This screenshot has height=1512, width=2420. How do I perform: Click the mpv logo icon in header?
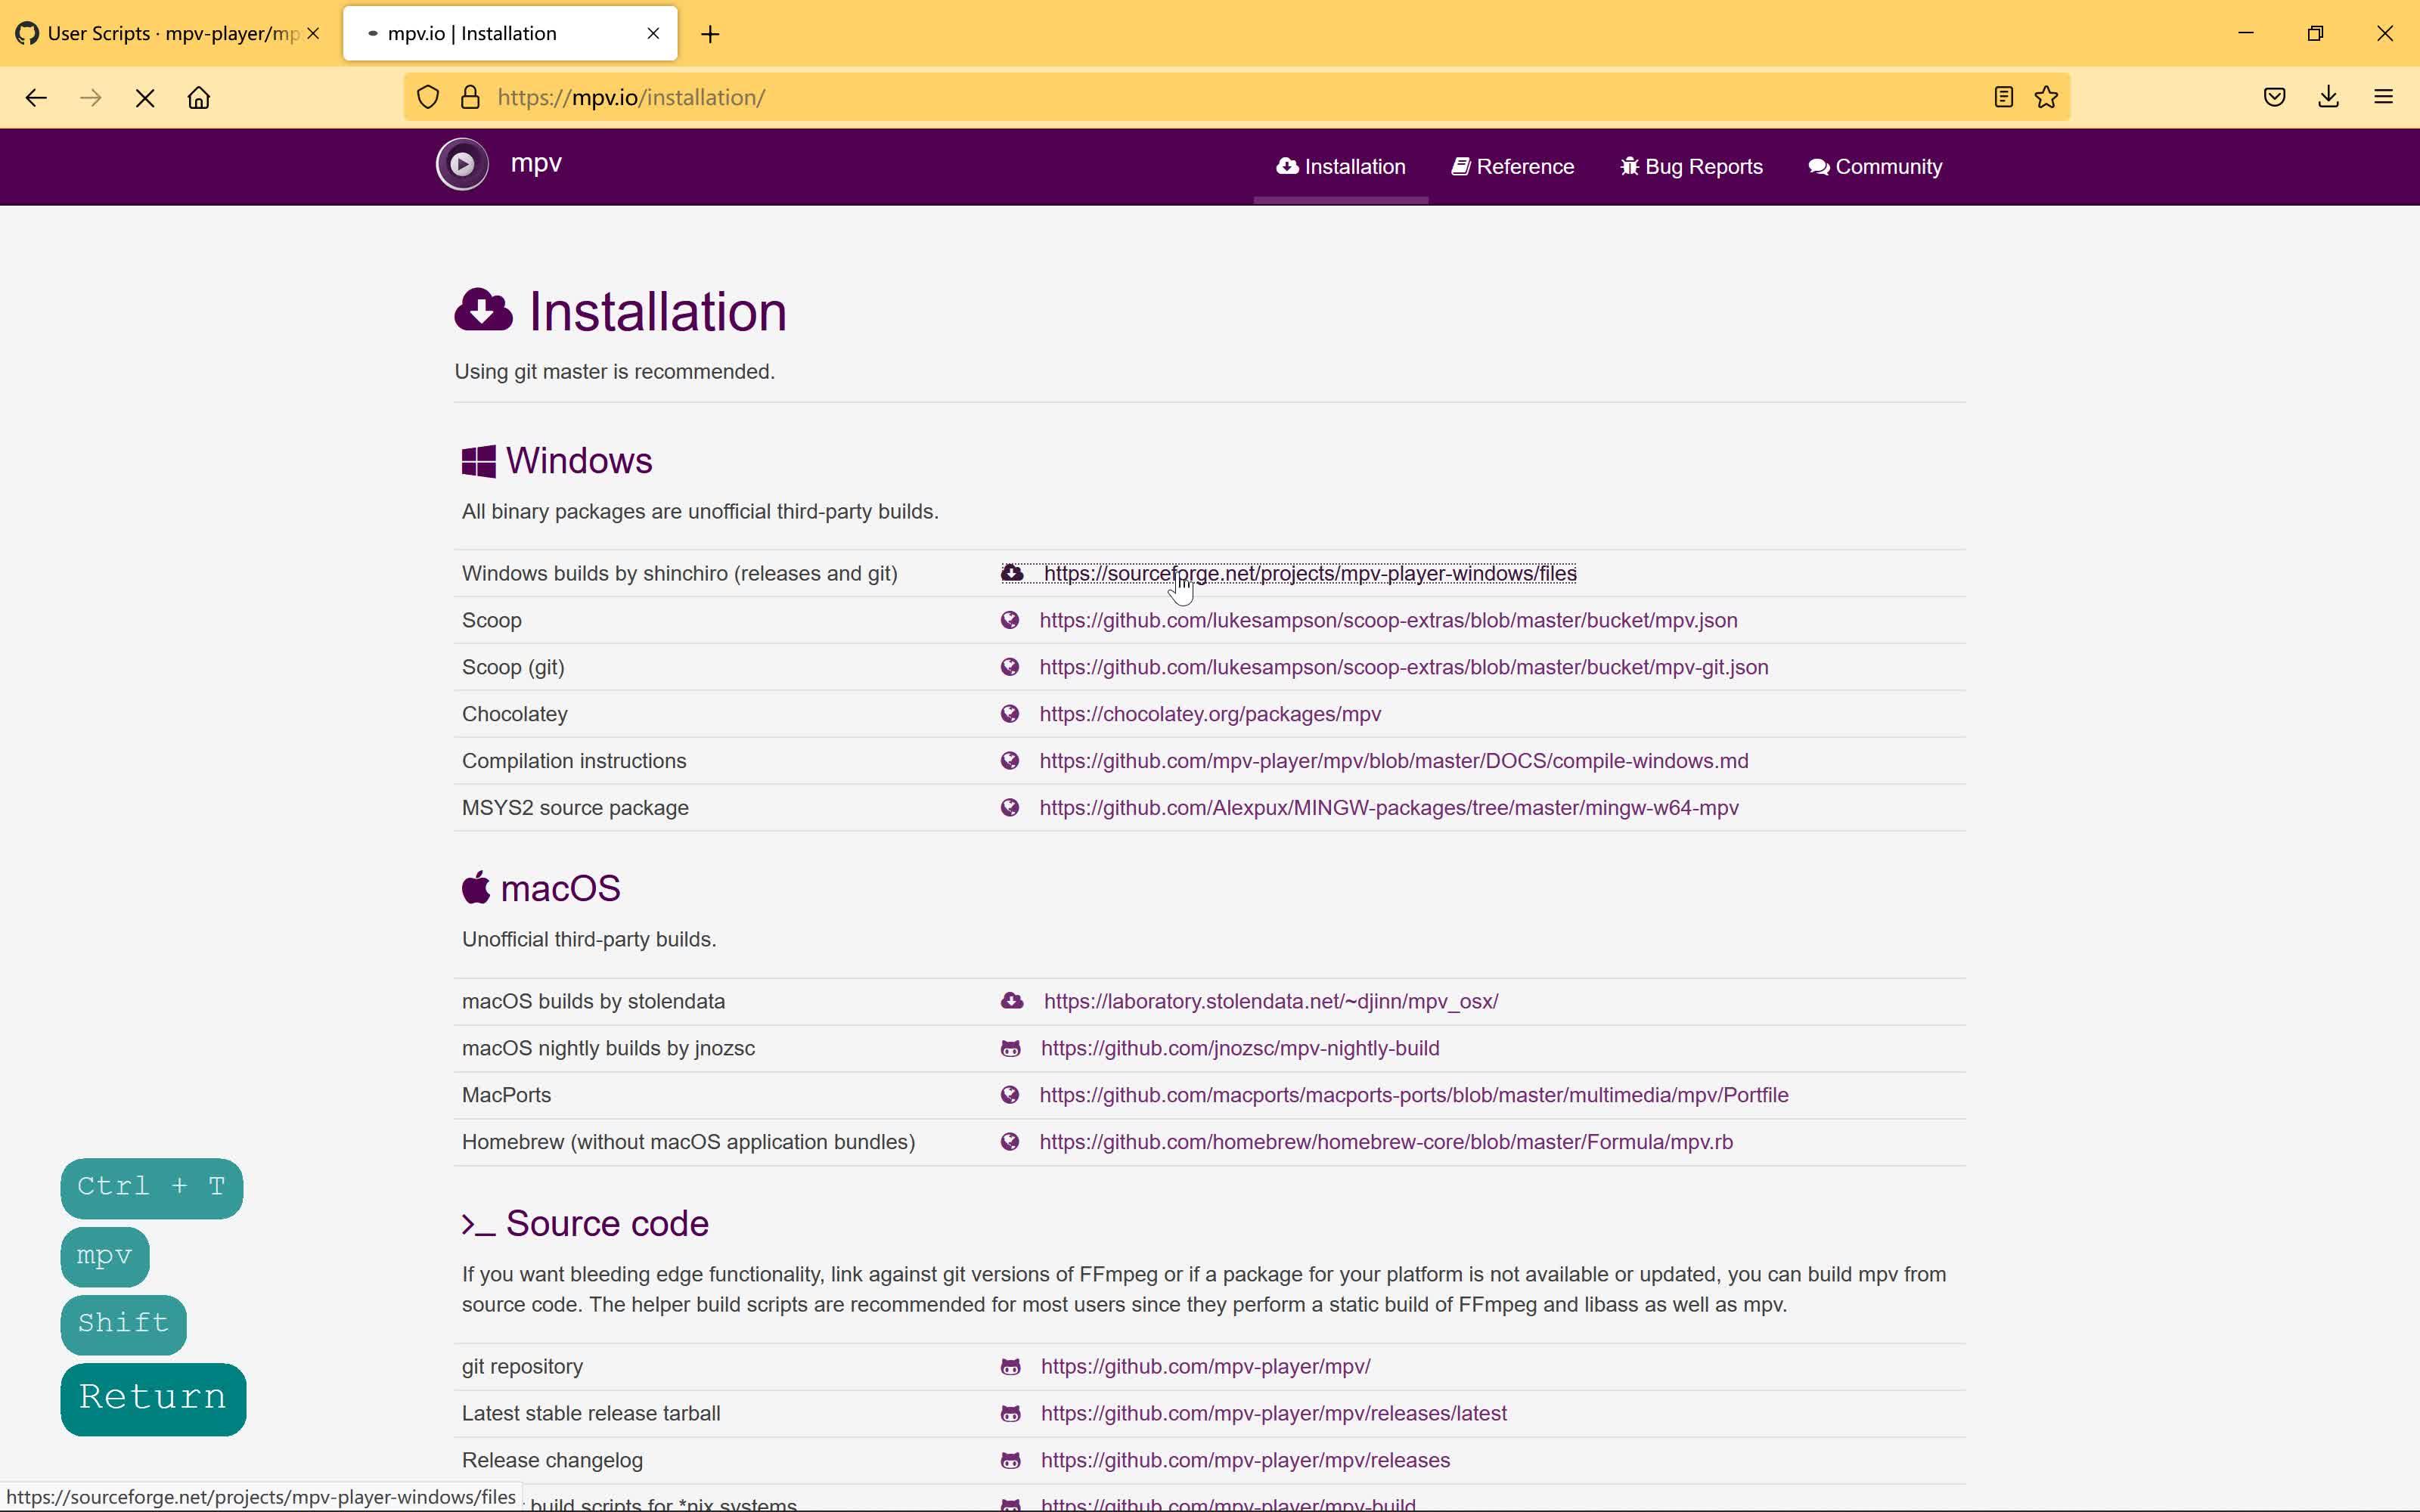coord(462,164)
